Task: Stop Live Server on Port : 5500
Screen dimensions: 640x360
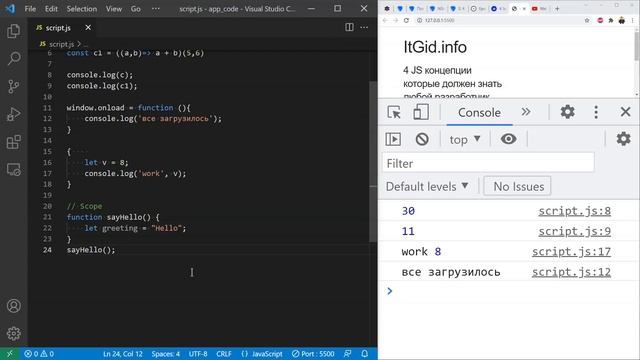Action: [313, 354]
